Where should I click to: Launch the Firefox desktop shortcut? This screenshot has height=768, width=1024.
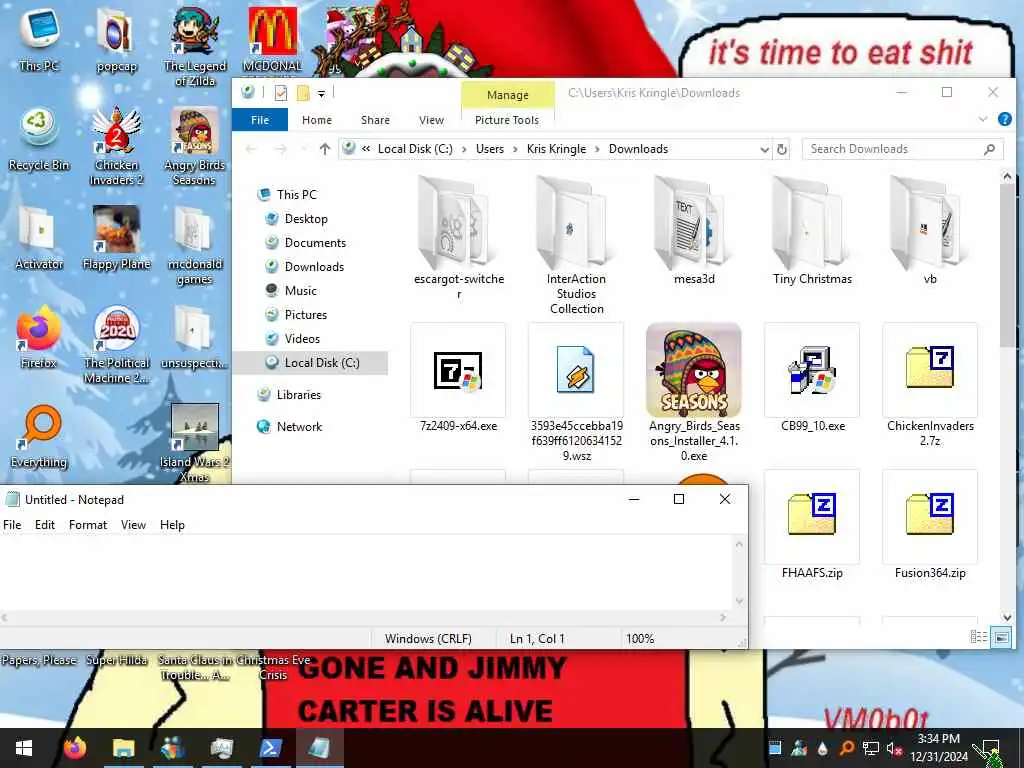tap(39, 337)
